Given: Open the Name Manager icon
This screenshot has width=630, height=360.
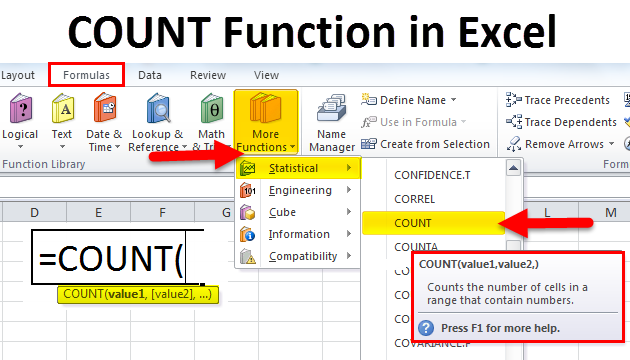Looking at the screenshot, I should (x=331, y=108).
